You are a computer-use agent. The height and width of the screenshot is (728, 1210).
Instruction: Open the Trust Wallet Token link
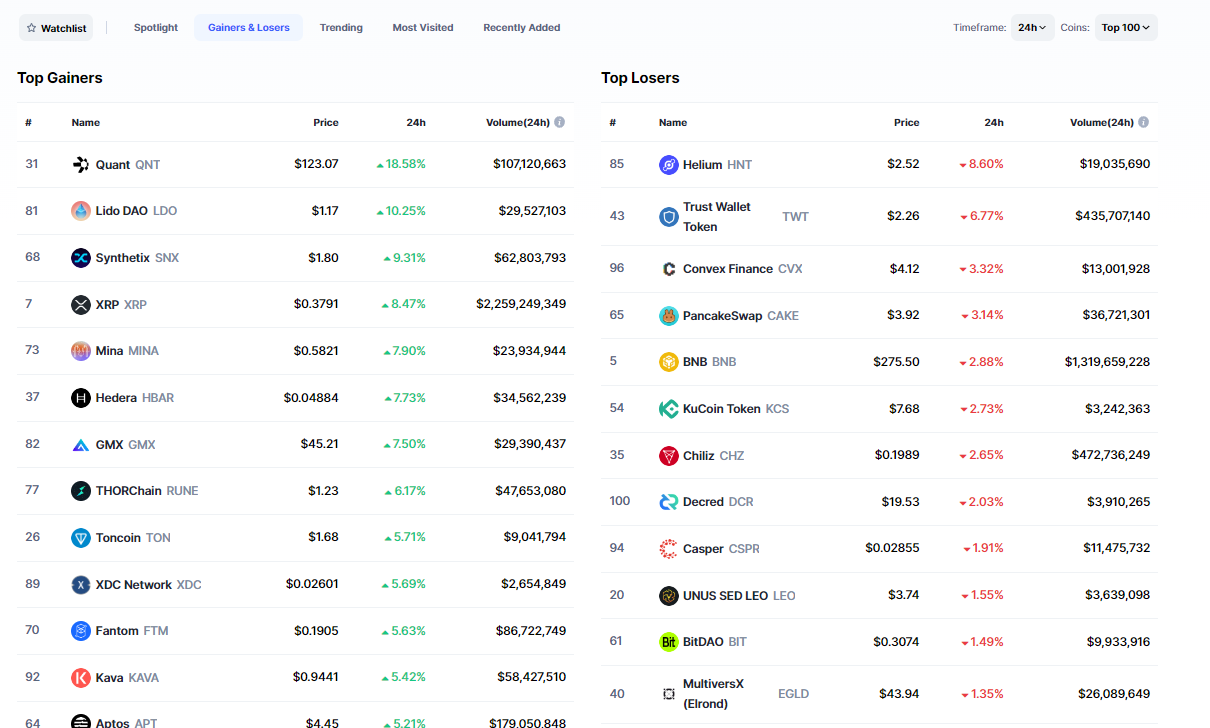pos(716,216)
